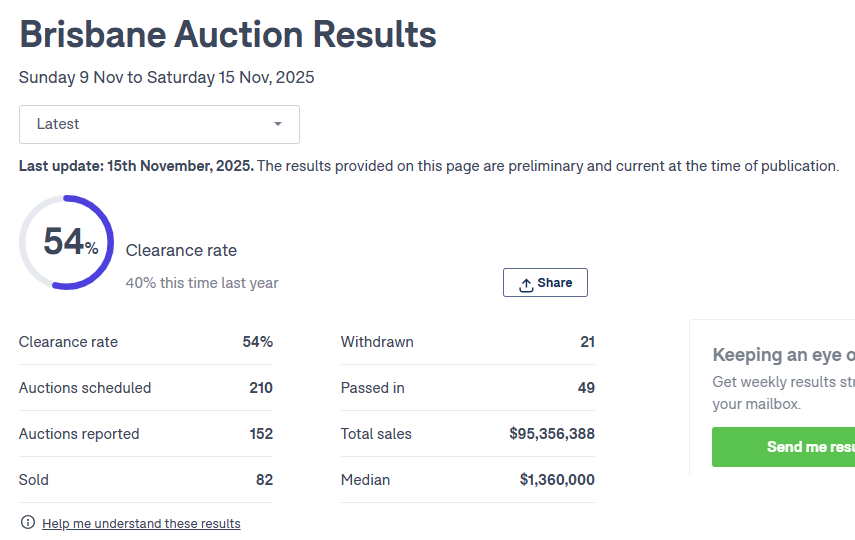Click the Share button label

point(555,283)
